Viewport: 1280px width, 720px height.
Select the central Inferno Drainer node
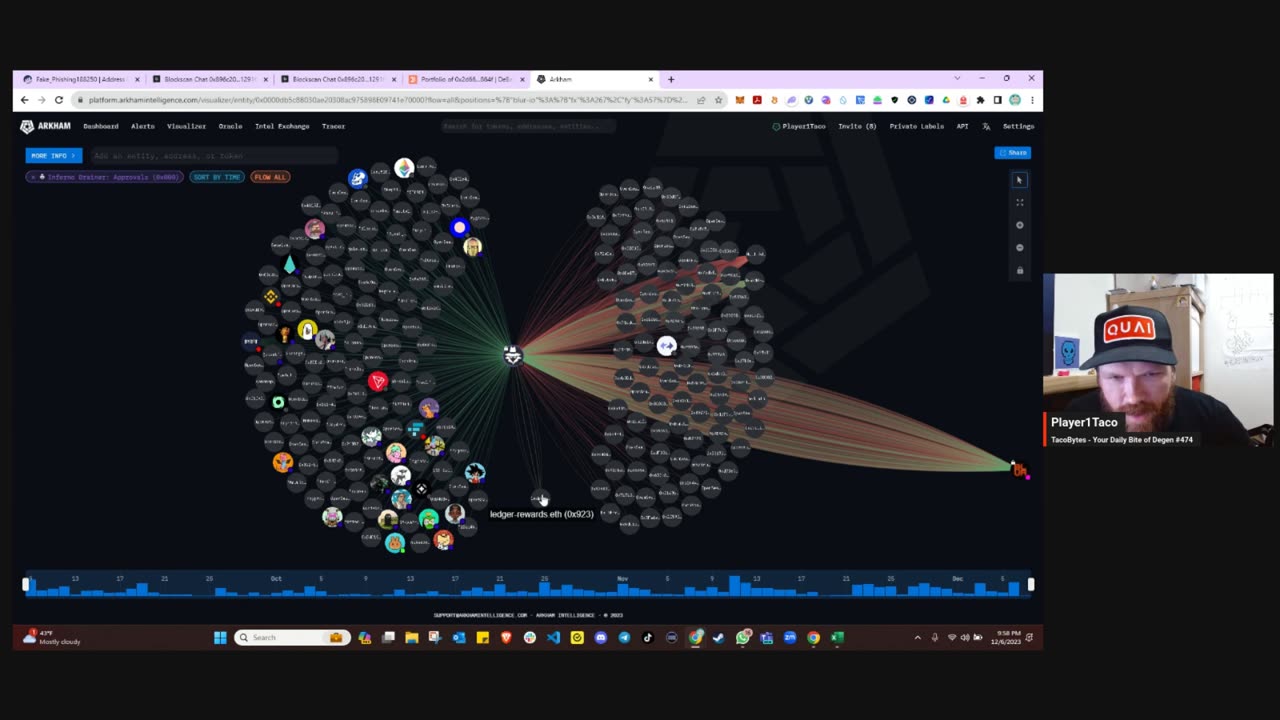pyautogui.click(x=512, y=355)
